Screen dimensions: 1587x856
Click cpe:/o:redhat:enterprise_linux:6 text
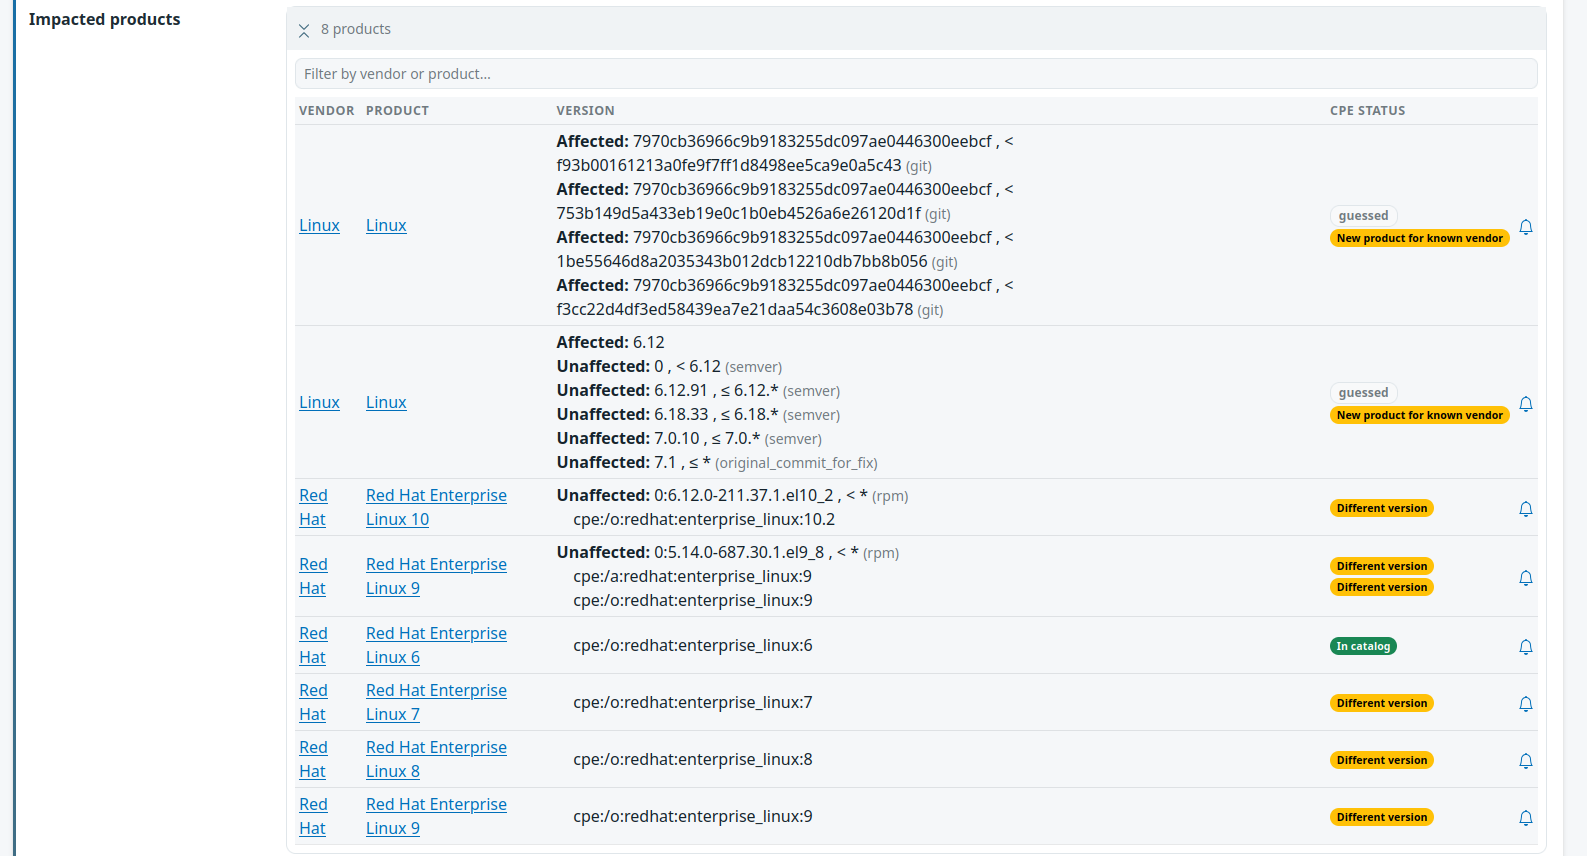[x=693, y=645]
